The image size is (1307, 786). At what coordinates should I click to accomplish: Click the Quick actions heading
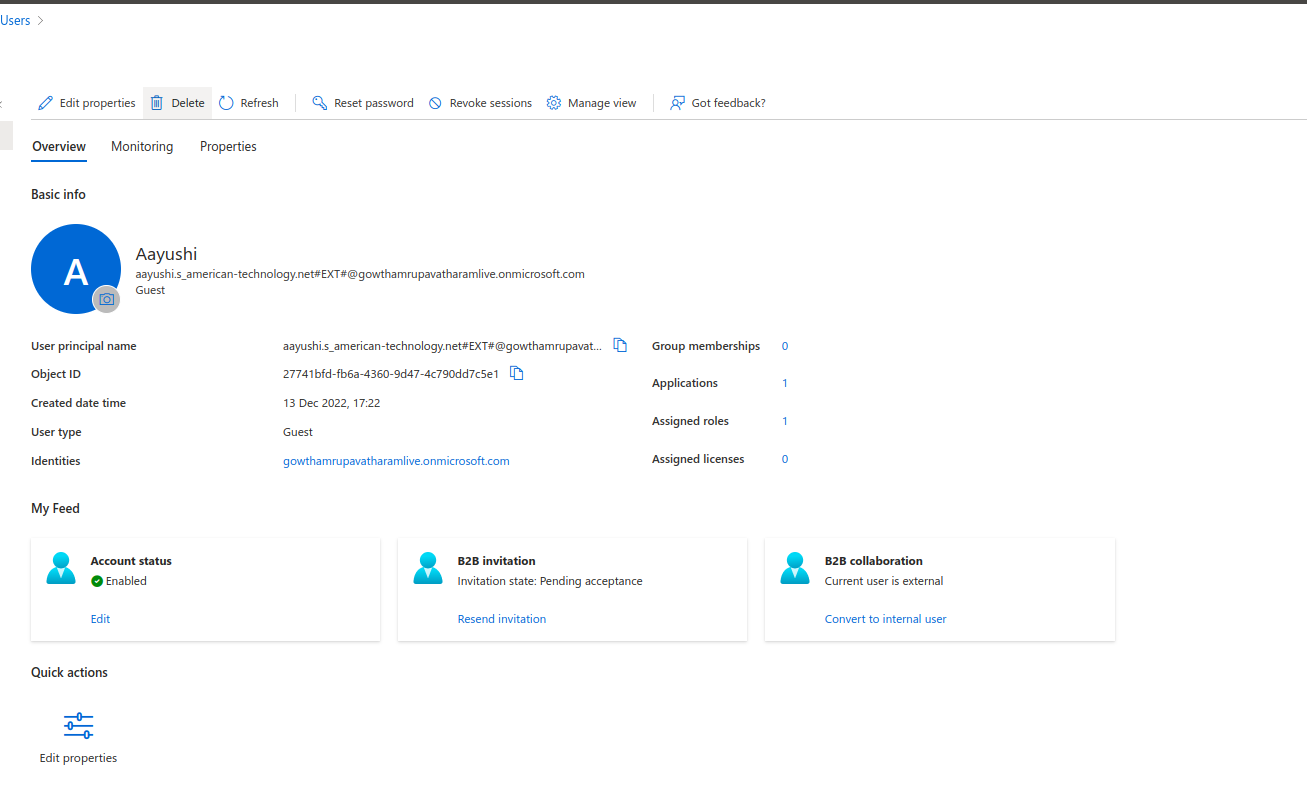[x=69, y=672]
